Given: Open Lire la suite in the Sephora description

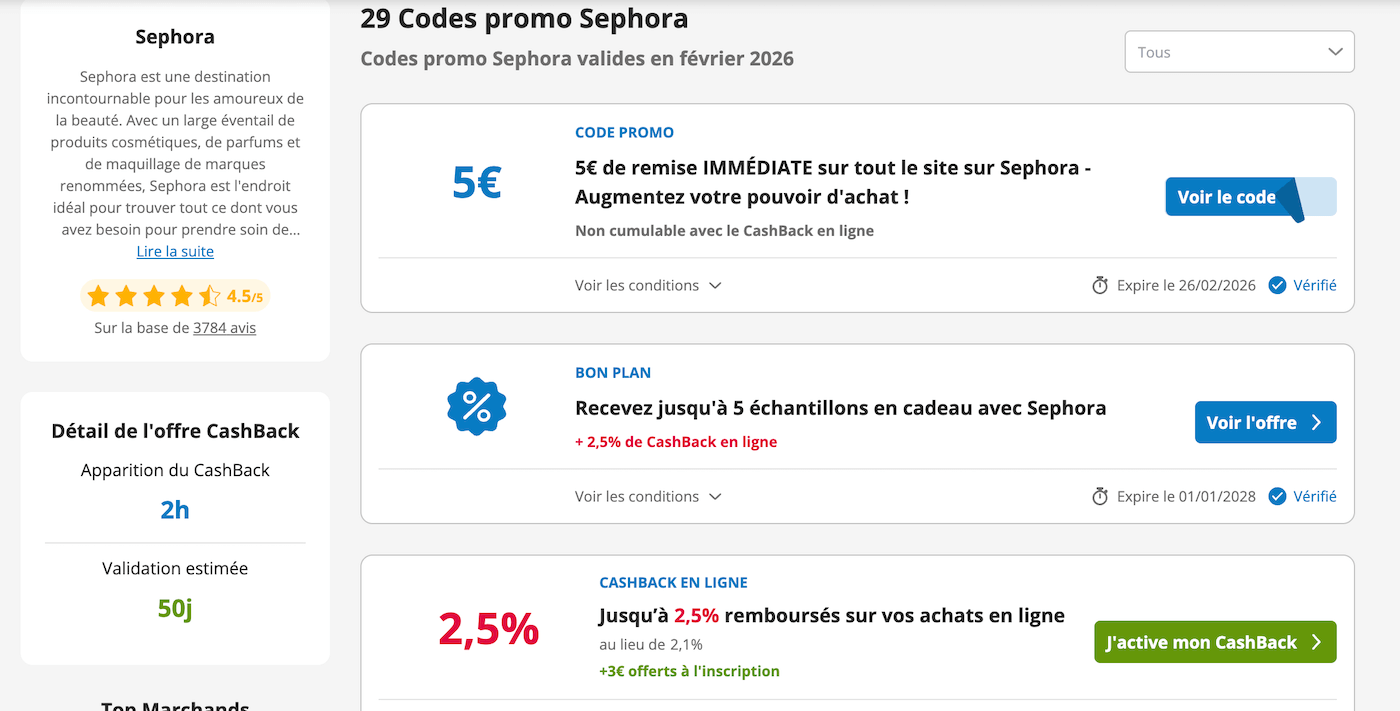Looking at the screenshot, I should 175,251.
